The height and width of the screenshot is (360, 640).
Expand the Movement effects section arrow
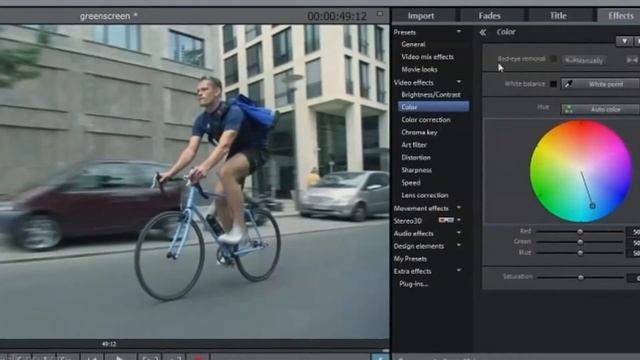click(459, 208)
